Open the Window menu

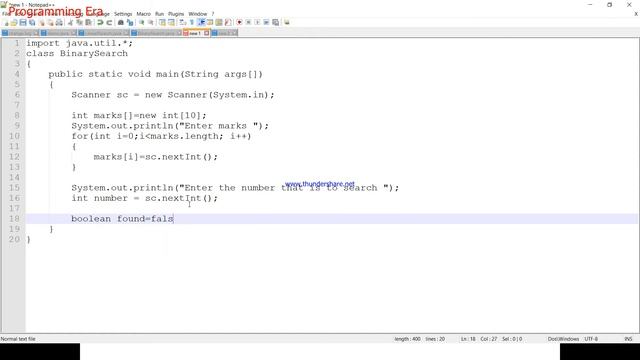click(x=198, y=14)
